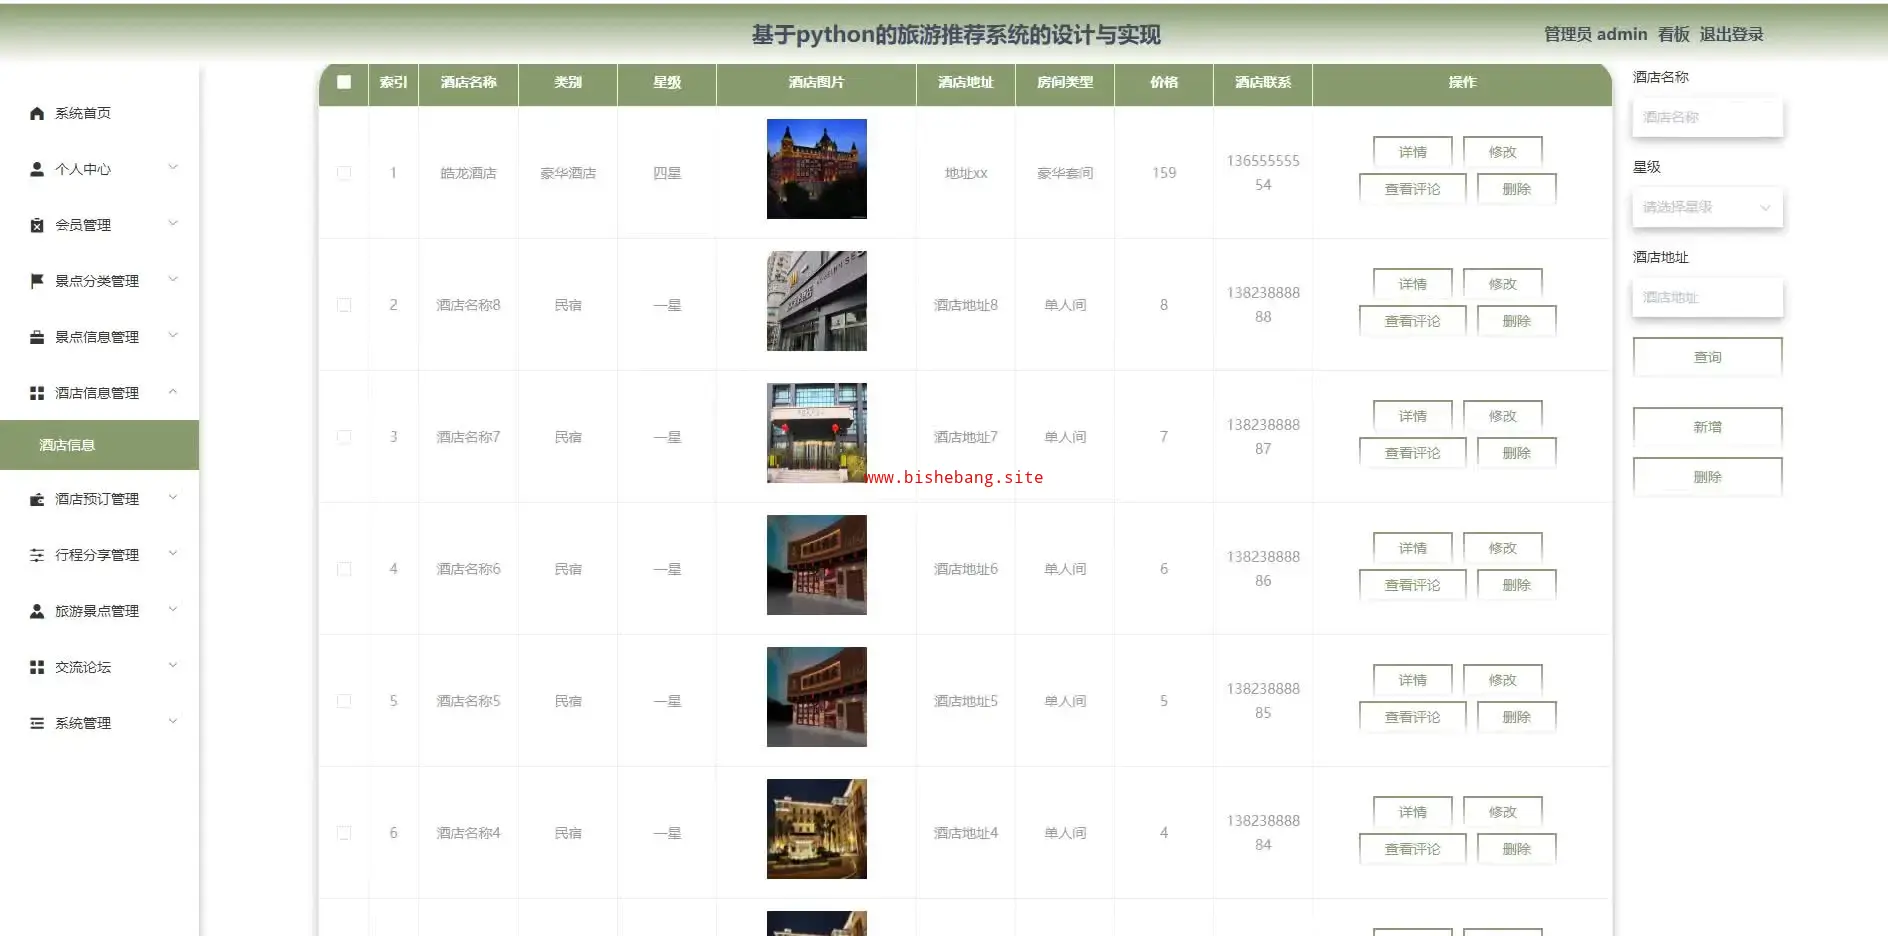Viewport: 1888px width, 936px height.
Task: Click the briefcase icon beside 景点信息管理
Action: point(37,337)
